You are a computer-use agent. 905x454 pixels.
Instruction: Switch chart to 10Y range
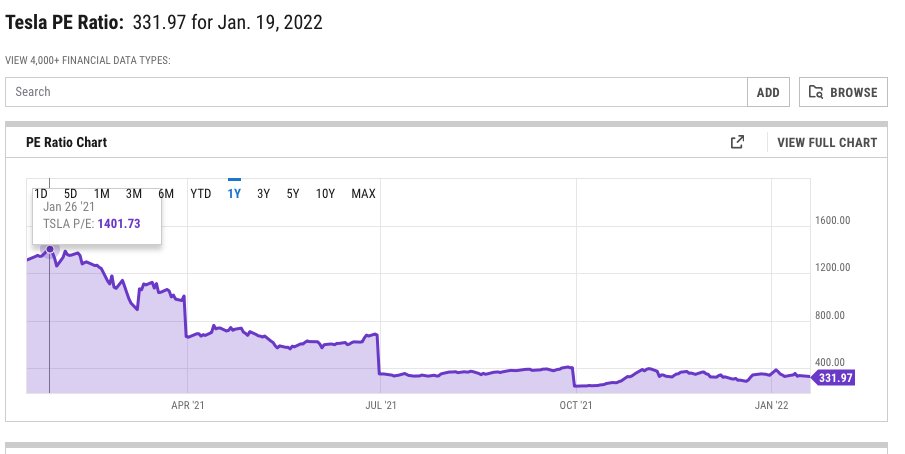click(325, 193)
